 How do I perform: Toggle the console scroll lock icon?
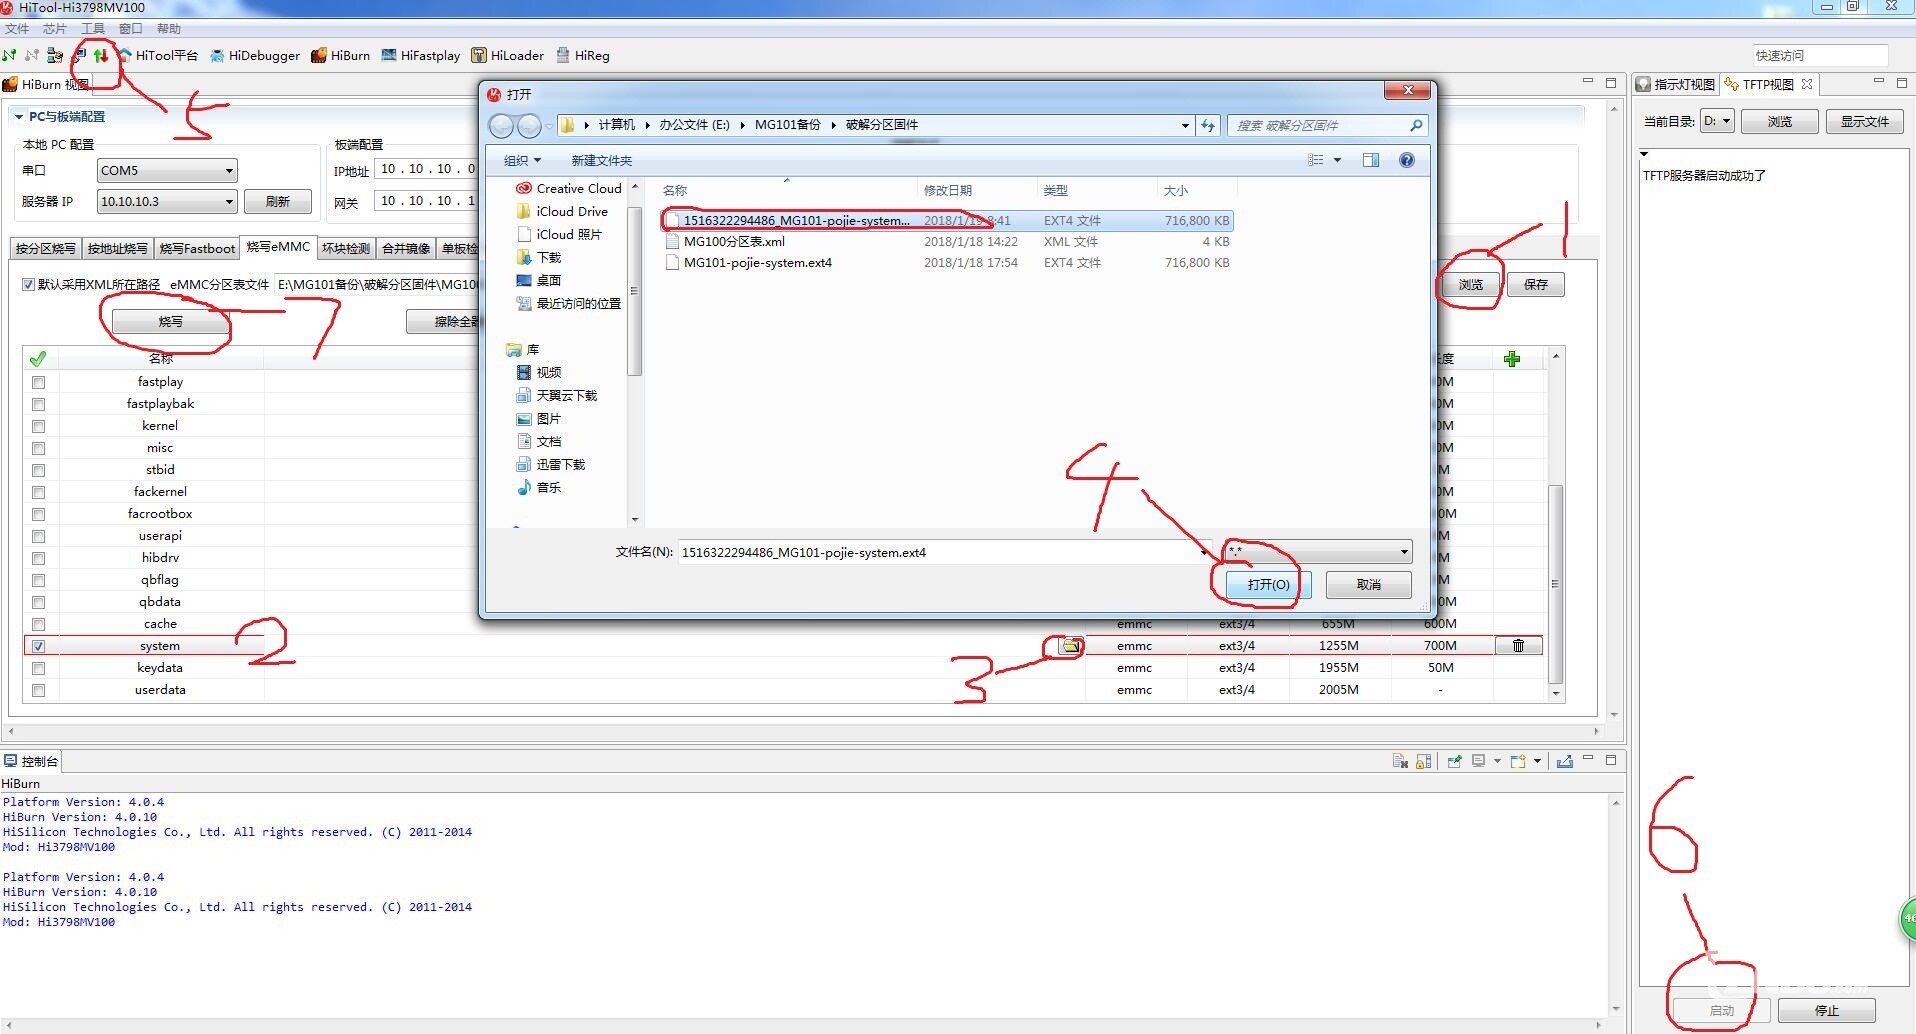pos(1424,761)
